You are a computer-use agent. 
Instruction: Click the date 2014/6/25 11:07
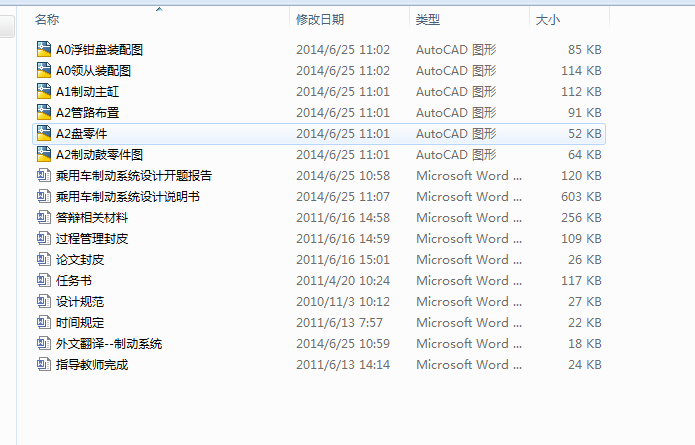343,196
